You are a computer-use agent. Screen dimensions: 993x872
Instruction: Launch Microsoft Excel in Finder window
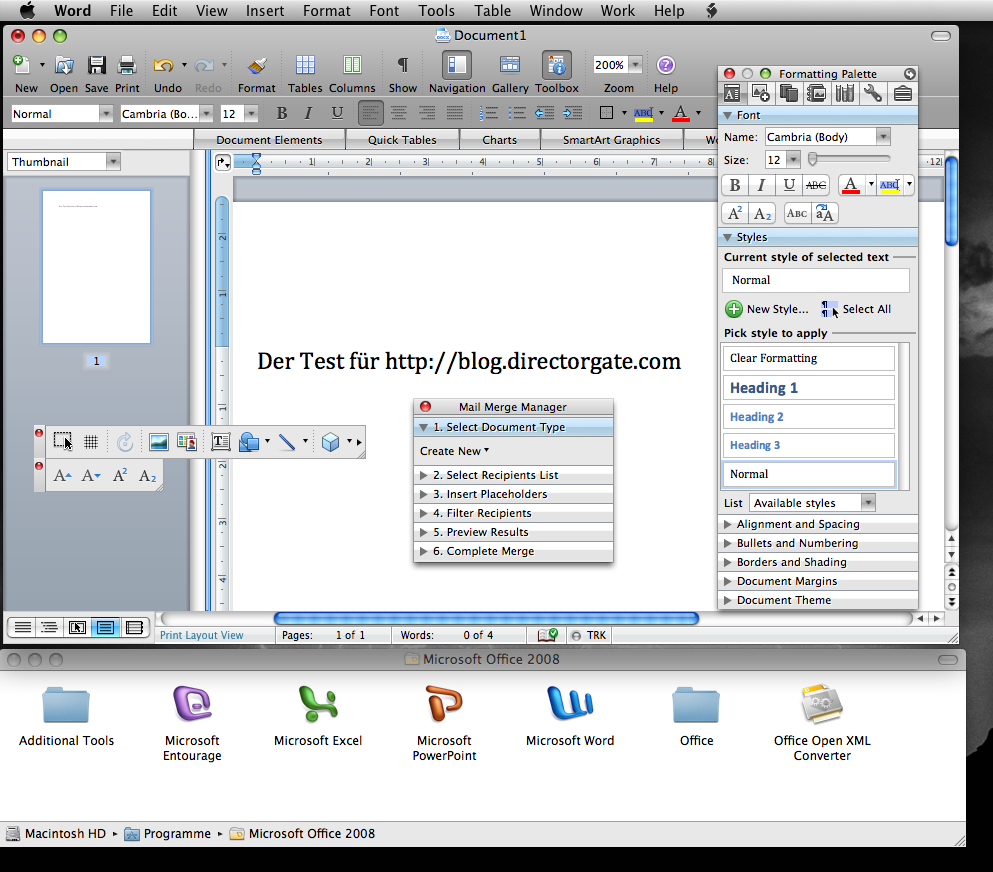coord(318,704)
